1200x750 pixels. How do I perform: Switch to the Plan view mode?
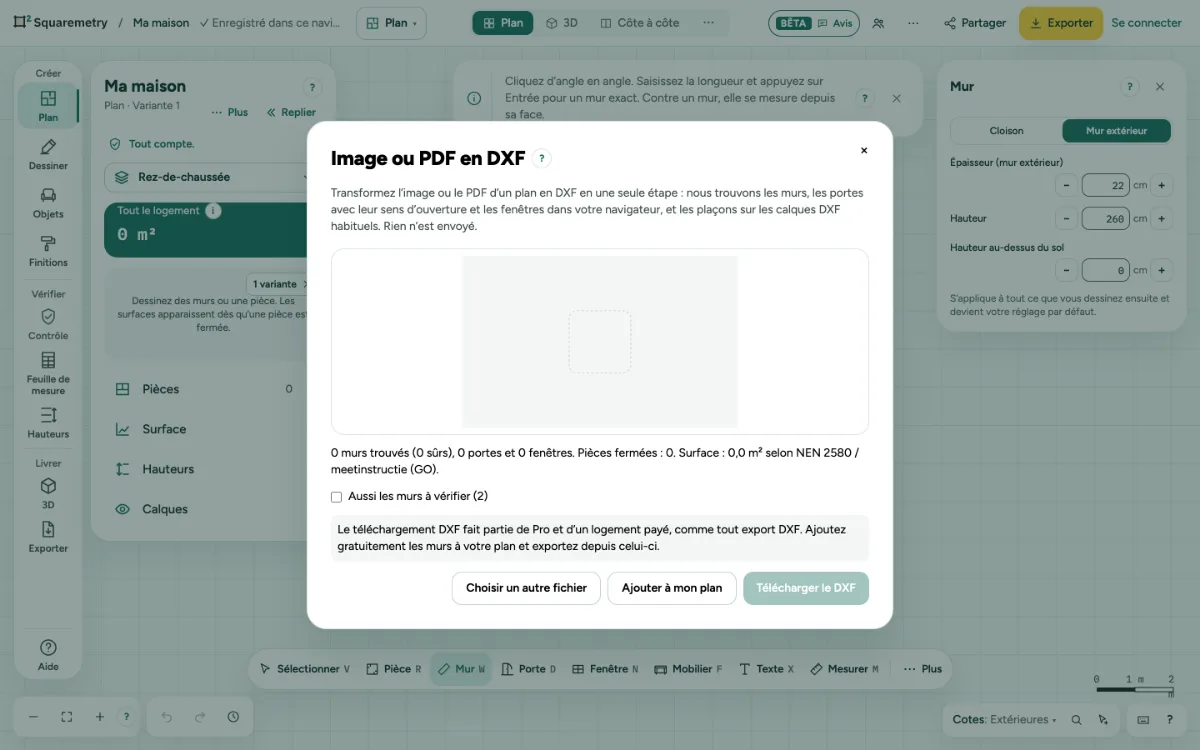(x=503, y=23)
